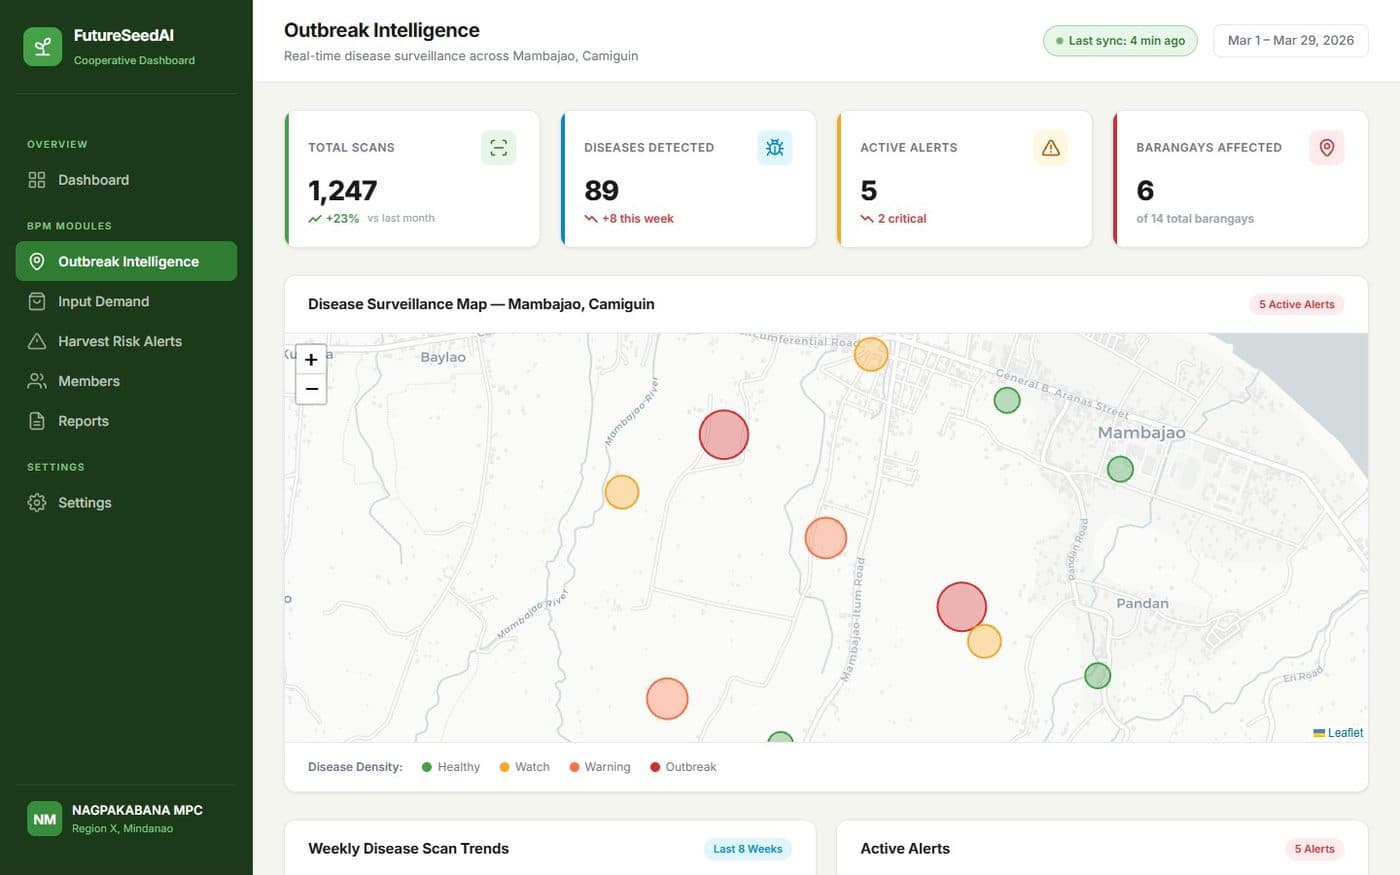The height and width of the screenshot is (875, 1400).
Task: Select red outbreak marker overlapping the orange marker
Action: coord(961,607)
